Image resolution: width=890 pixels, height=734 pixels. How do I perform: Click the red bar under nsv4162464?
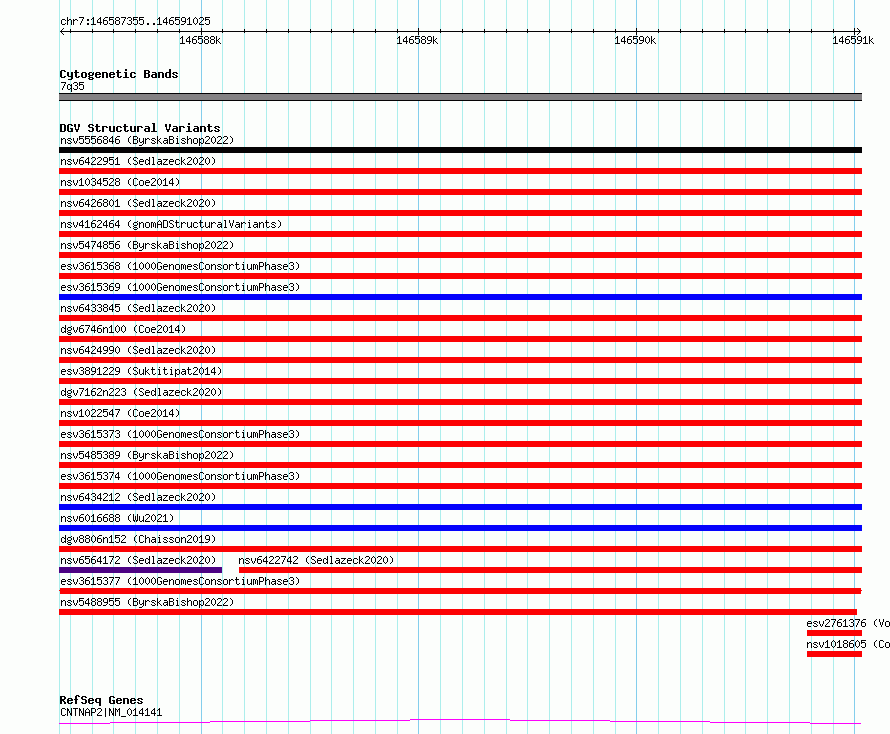[x=460, y=234]
